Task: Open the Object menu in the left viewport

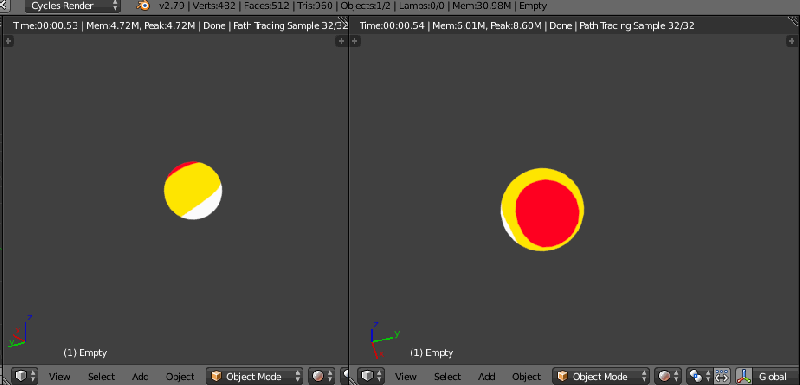Action: [x=180, y=377]
